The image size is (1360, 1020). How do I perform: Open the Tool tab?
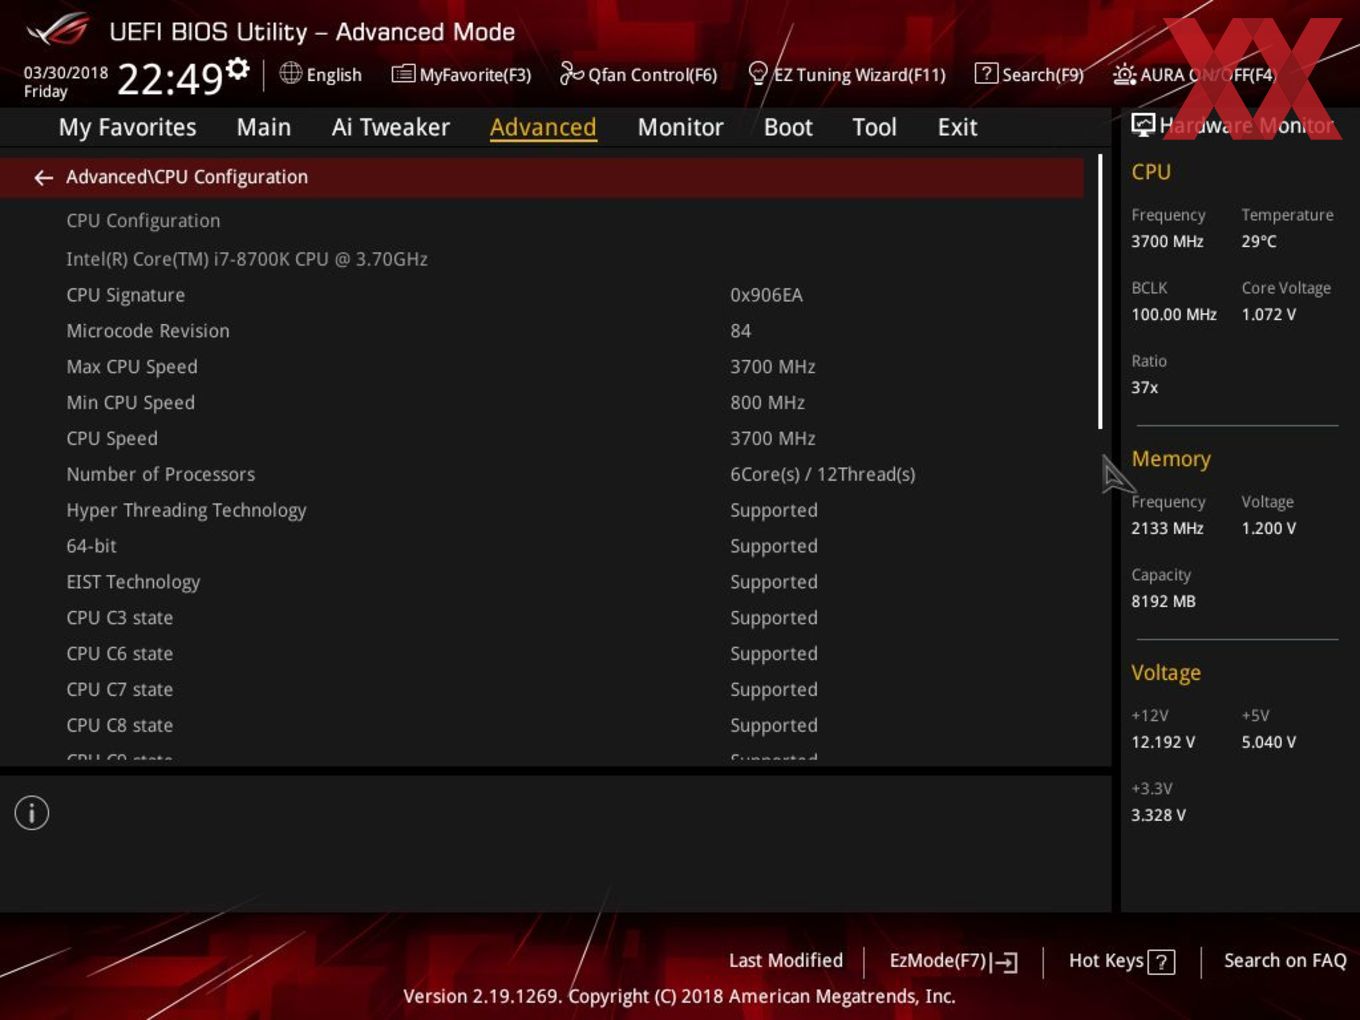pyautogui.click(x=874, y=127)
